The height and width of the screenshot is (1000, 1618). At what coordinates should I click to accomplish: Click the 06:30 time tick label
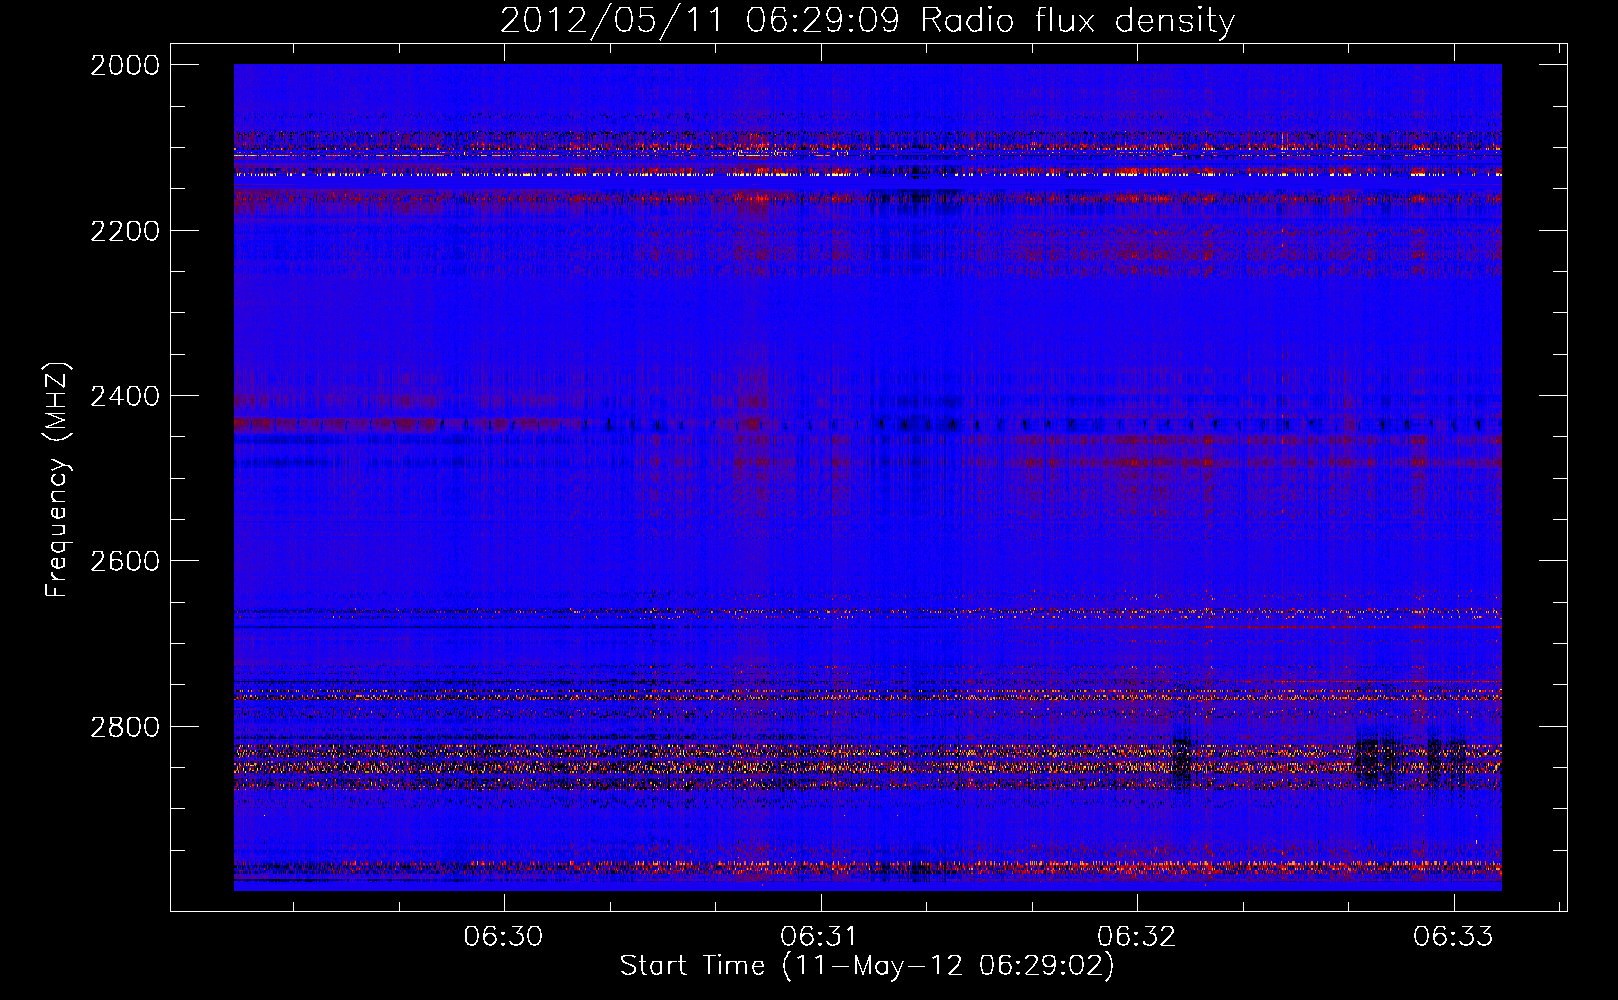504,936
